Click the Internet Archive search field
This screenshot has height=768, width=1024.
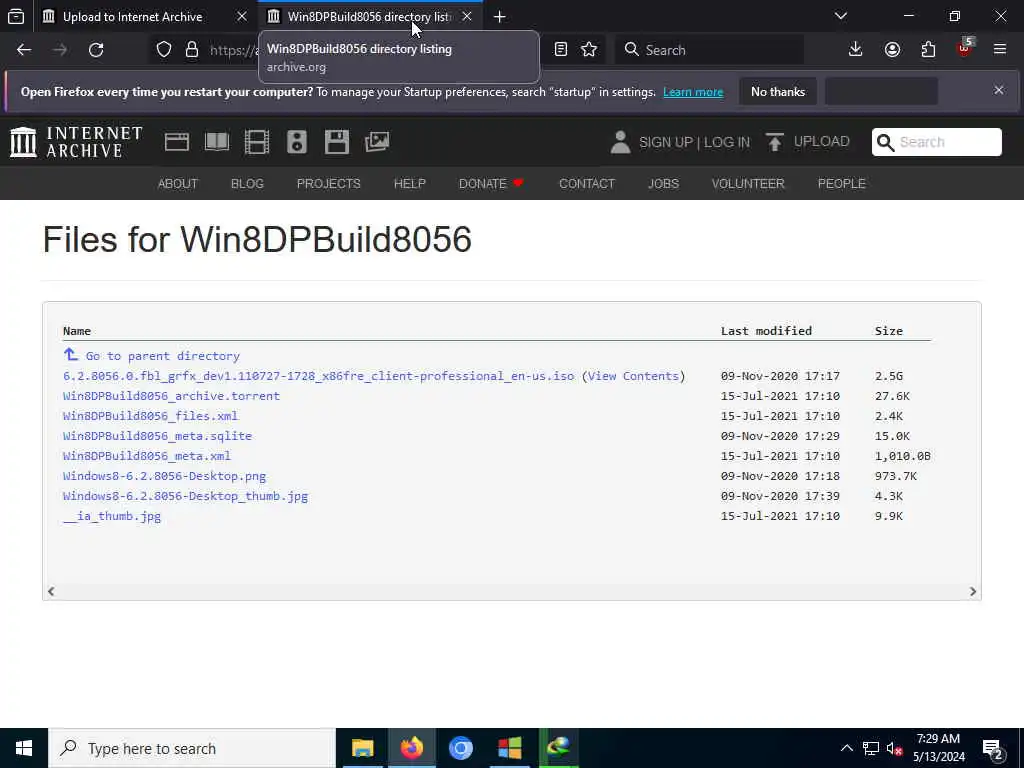(936, 142)
